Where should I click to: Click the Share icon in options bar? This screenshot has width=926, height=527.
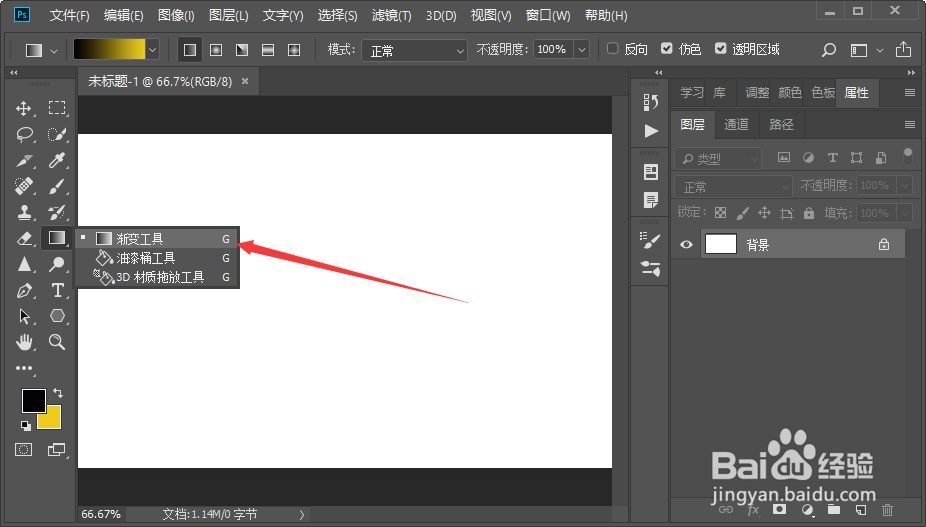(x=903, y=50)
